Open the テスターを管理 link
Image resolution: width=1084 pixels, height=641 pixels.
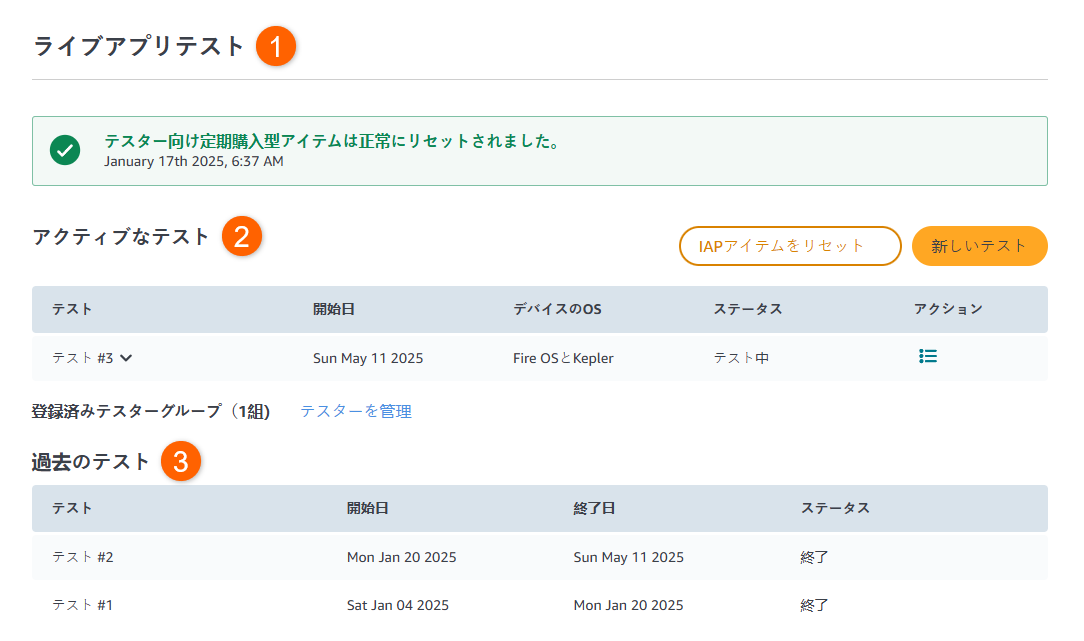[356, 411]
